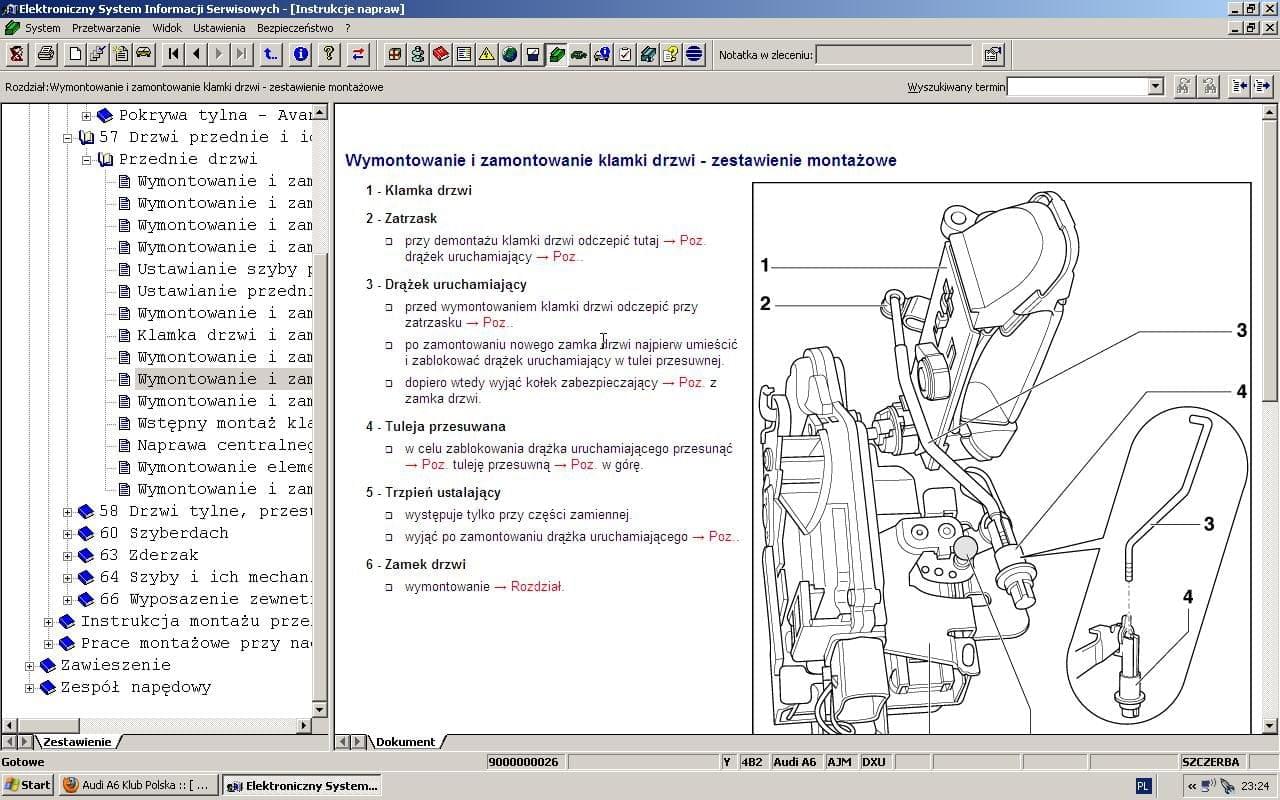
Task: Click the car vehicle selection icon beside documents
Action: 144,54
